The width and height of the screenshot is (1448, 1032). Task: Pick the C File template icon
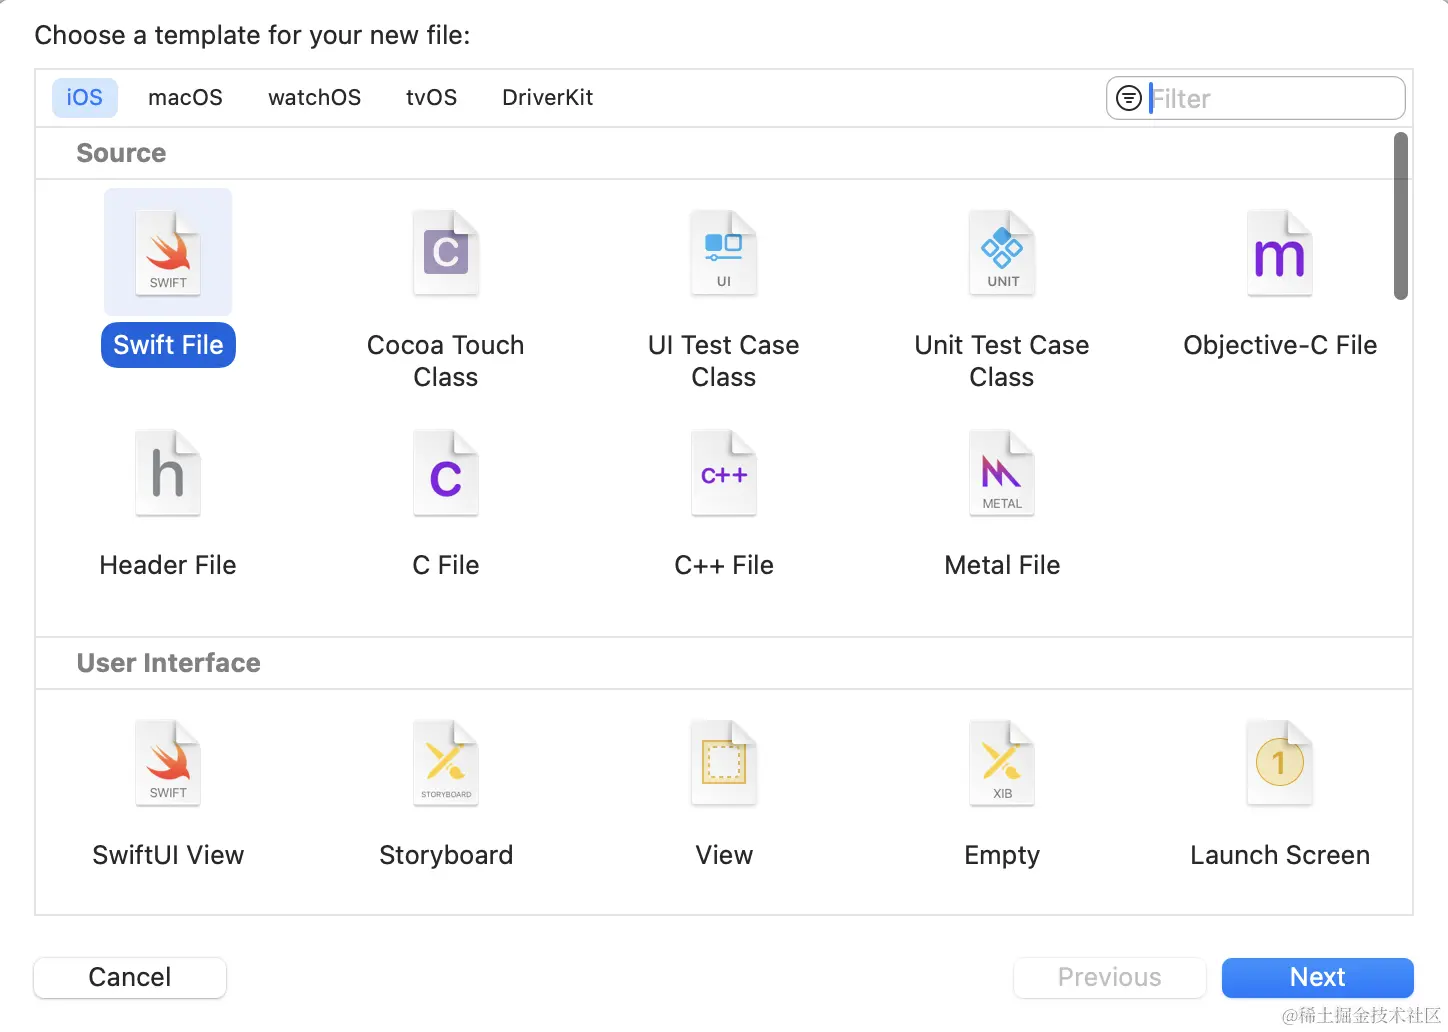click(x=446, y=473)
